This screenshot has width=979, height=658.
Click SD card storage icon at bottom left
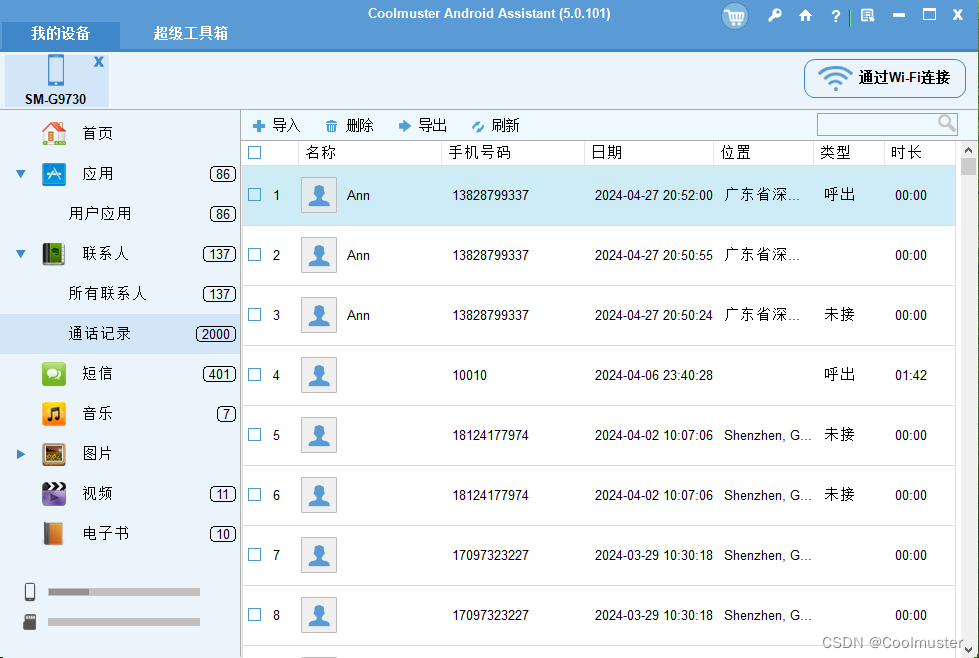29,622
